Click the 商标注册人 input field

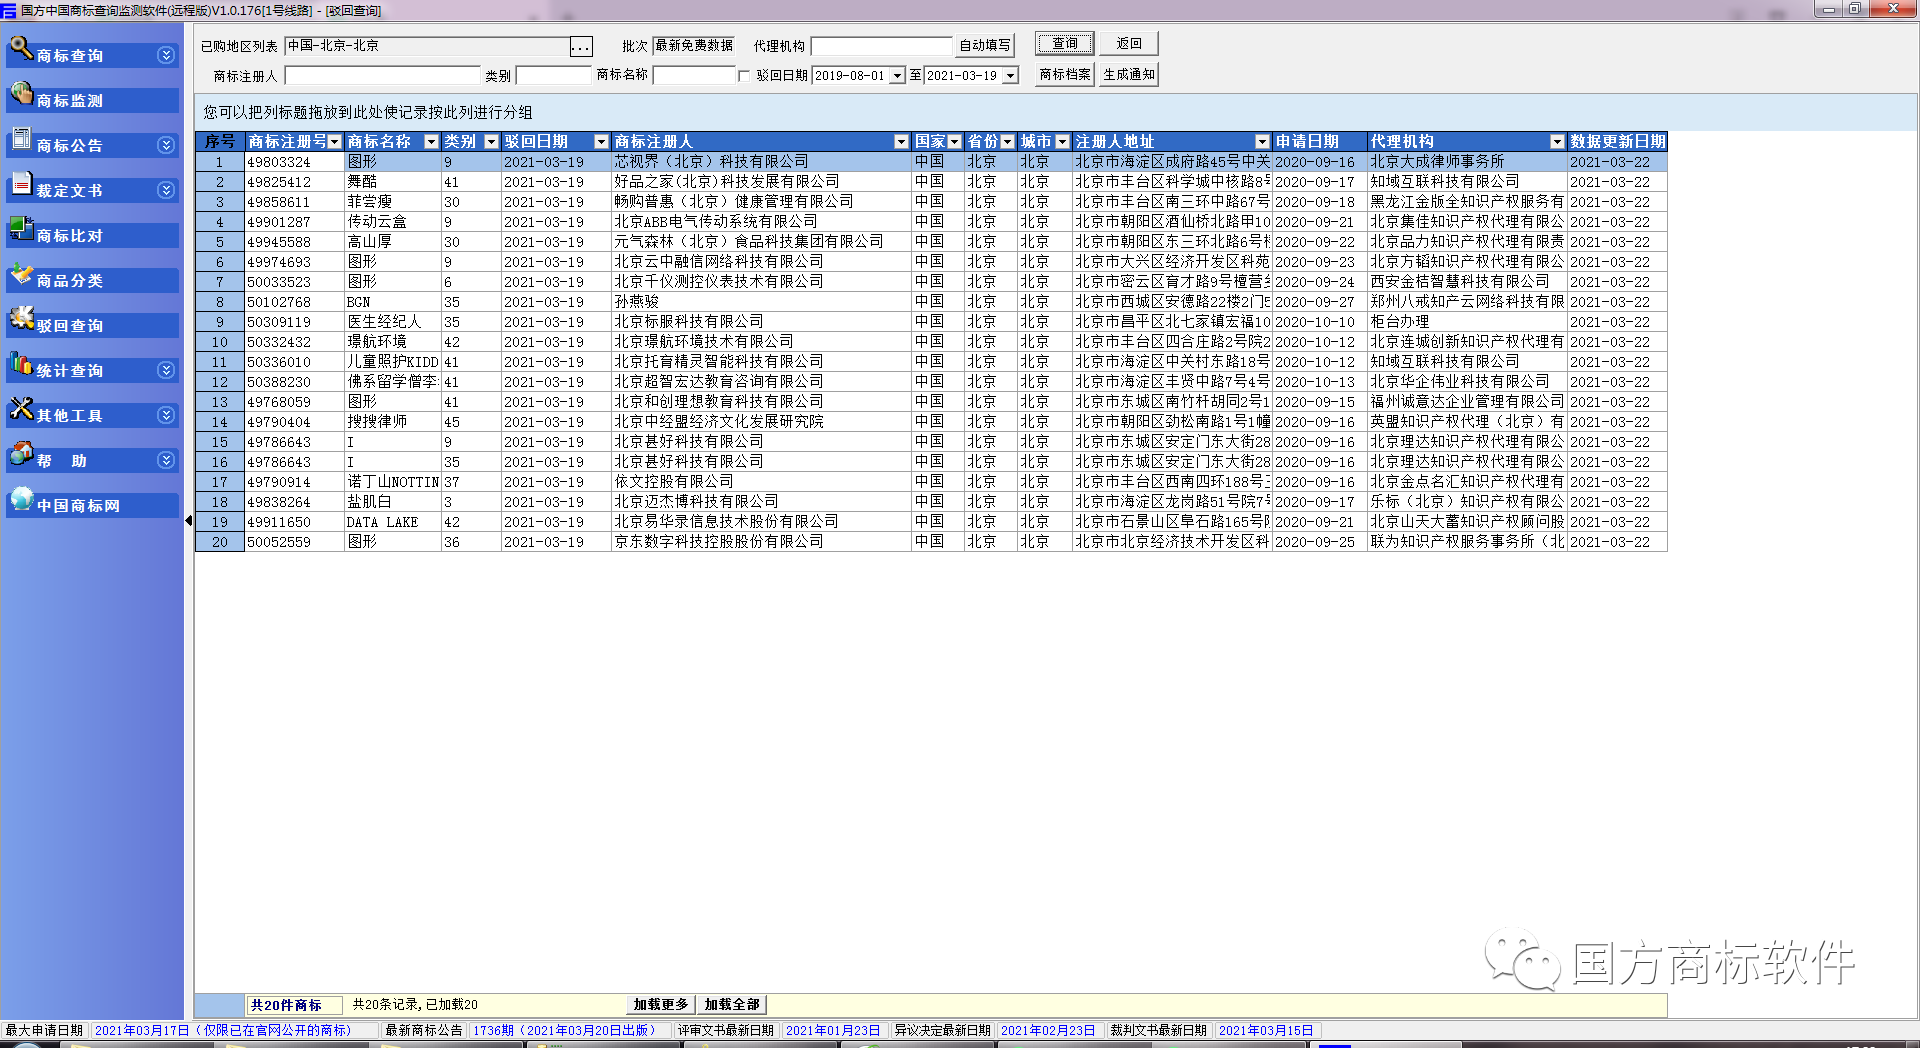[x=382, y=76]
